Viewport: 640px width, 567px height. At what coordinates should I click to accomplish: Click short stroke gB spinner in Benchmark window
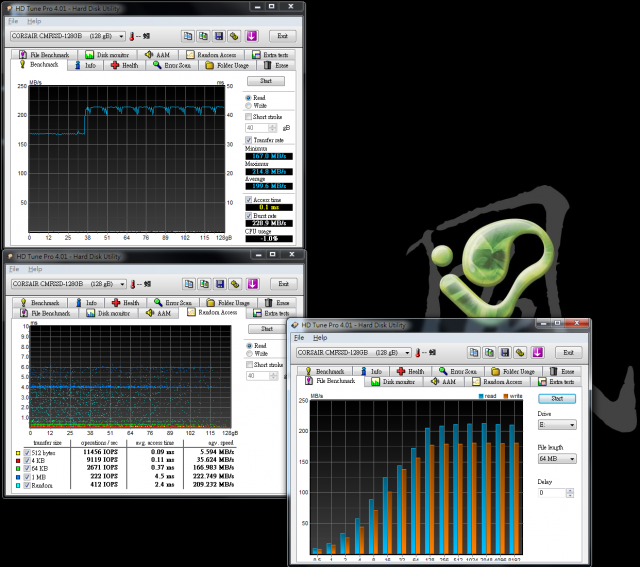point(273,128)
